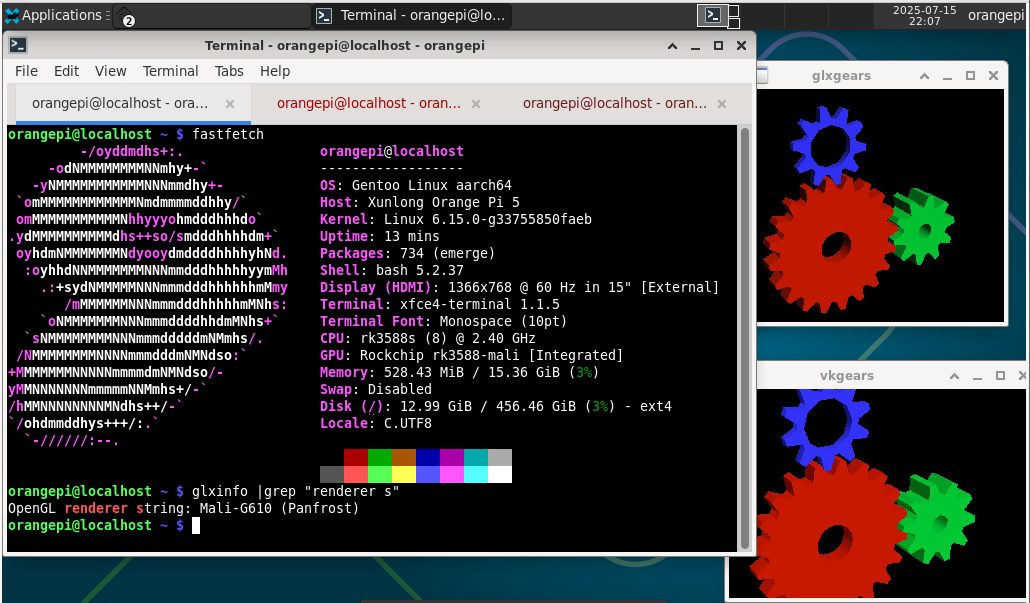The width and height of the screenshot is (1030, 603).
Task: Close the third terminal tab with its x
Action: 722,104
